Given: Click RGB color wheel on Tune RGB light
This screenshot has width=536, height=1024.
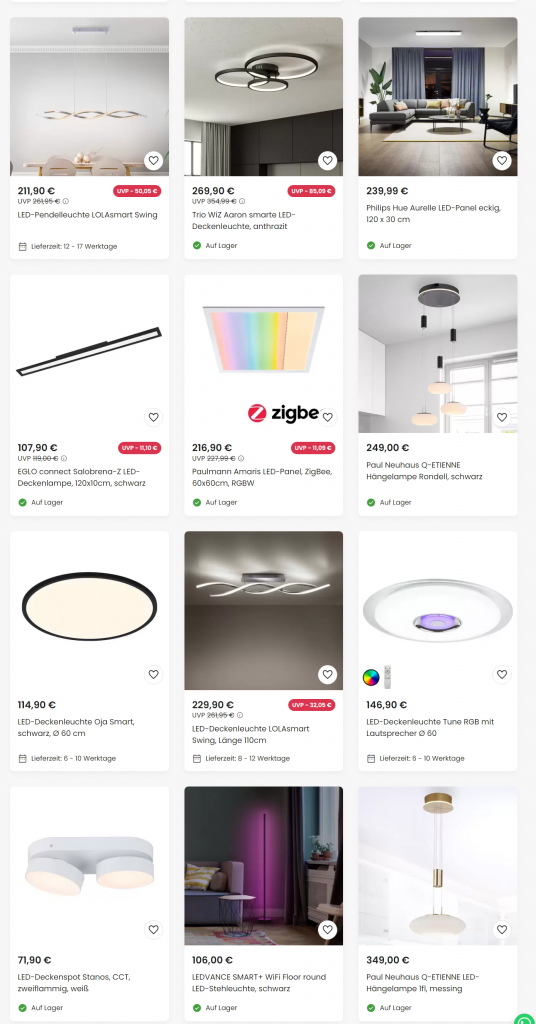Looking at the screenshot, I should pyautogui.click(x=371, y=677).
